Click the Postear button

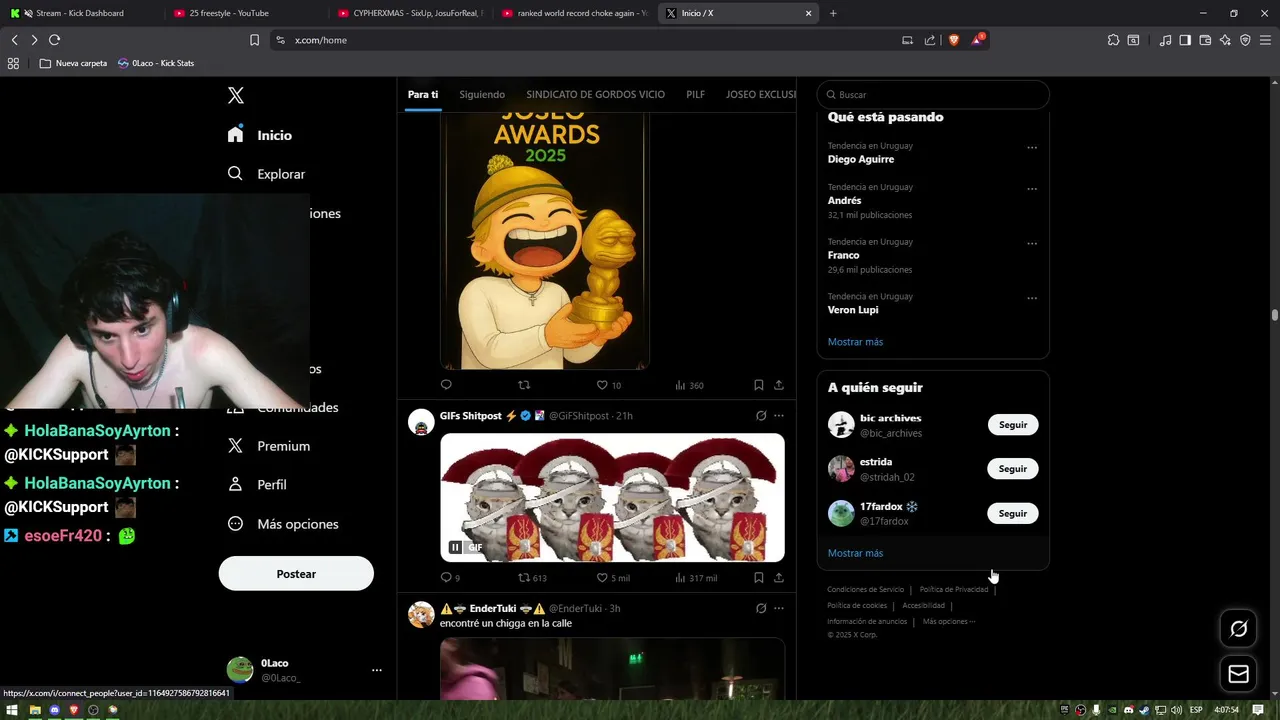click(296, 574)
